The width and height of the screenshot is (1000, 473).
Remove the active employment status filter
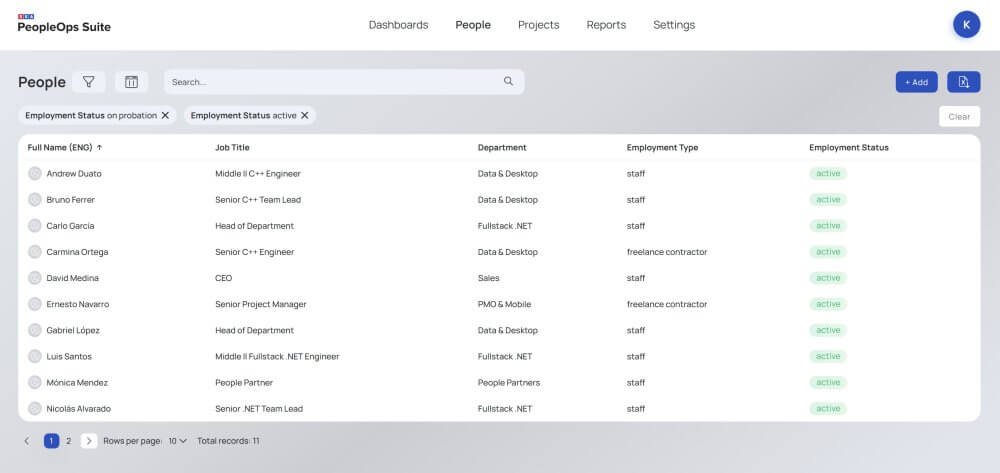click(x=306, y=115)
